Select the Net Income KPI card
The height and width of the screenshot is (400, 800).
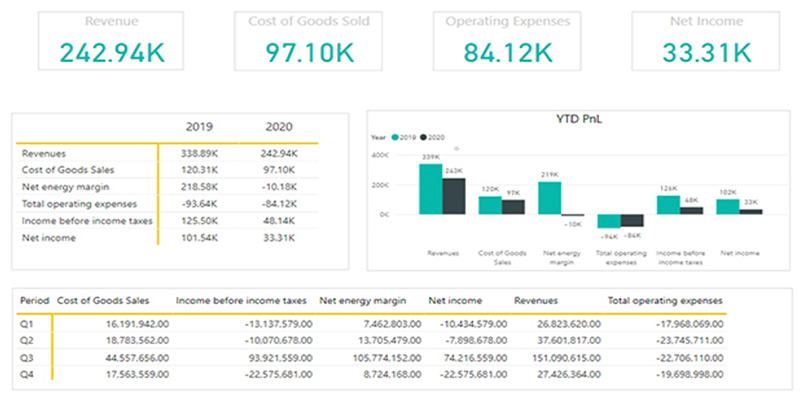pyautogui.click(x=707, y=40)
